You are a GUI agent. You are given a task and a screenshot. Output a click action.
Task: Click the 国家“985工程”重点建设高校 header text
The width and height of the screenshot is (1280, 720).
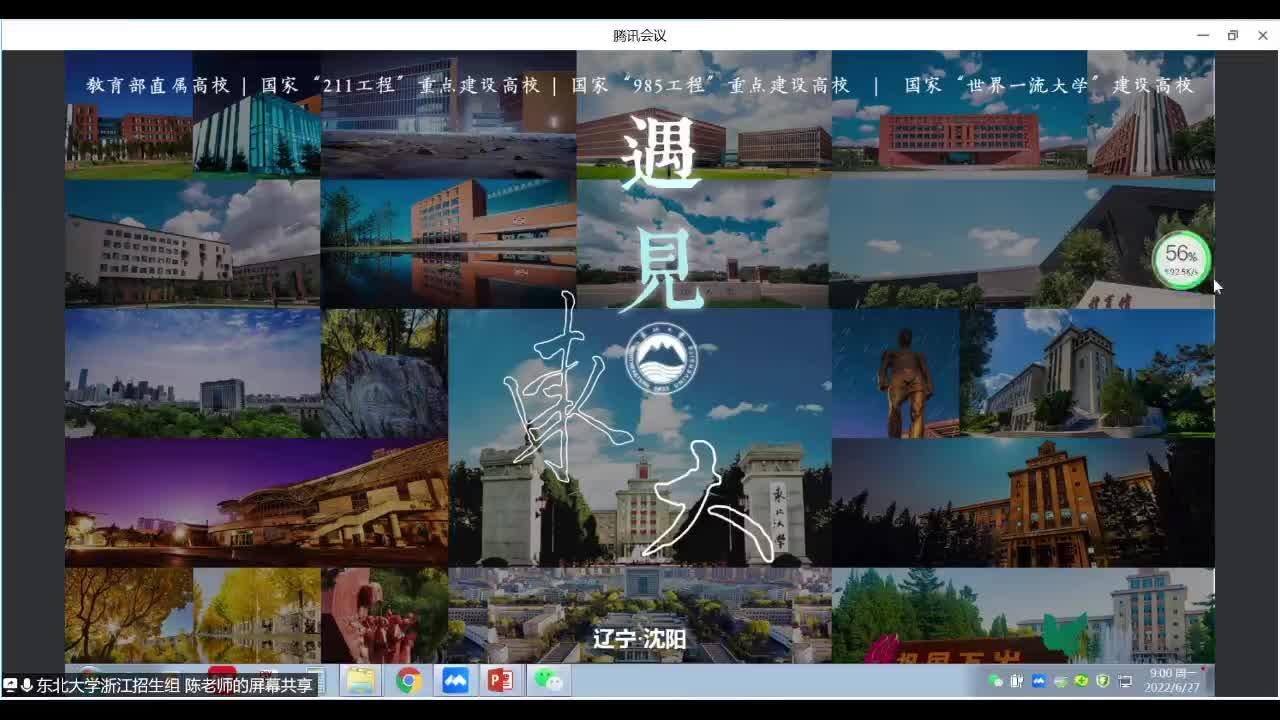point(711,85)
